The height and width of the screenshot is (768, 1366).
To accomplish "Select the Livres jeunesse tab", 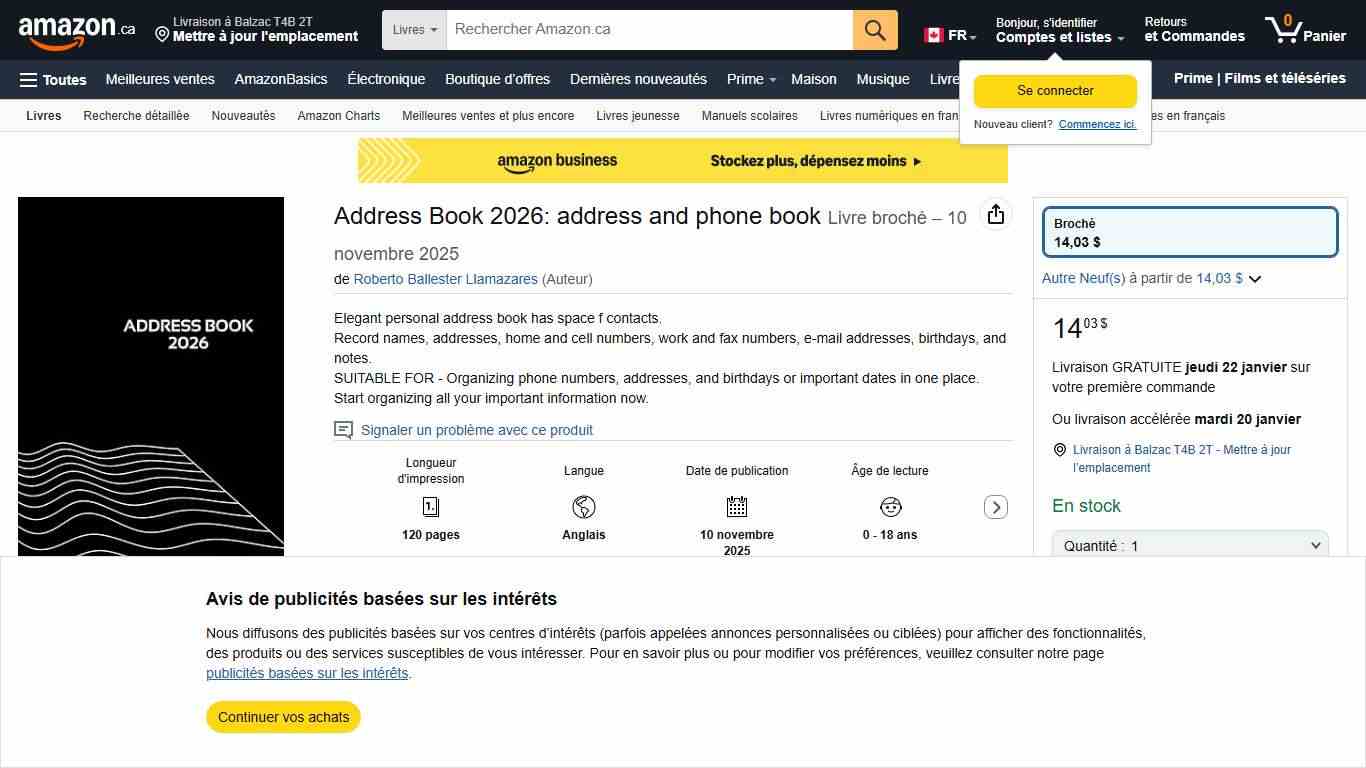I will pyautogui.click(x=637, y=116).
